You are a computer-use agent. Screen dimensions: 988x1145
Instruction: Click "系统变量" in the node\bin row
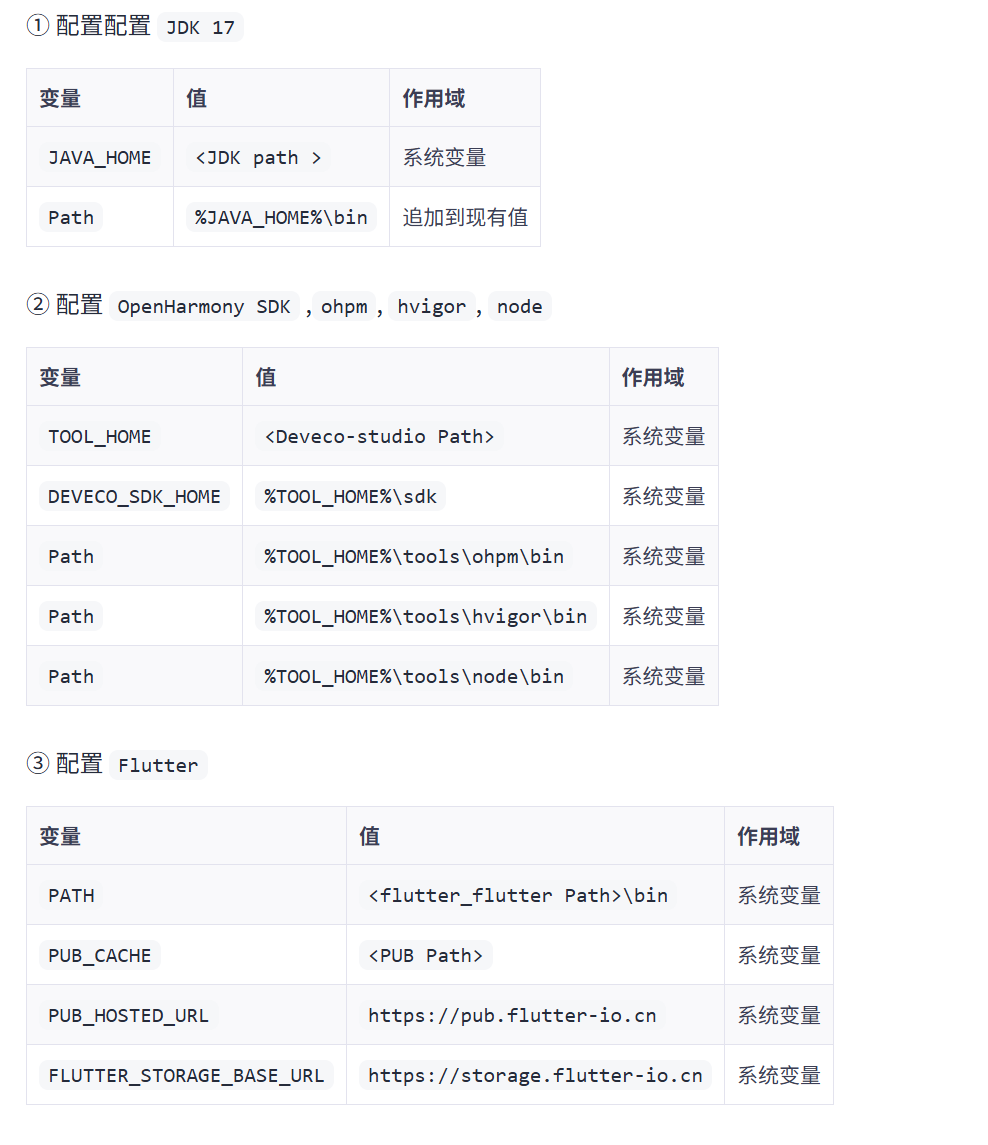663,676
